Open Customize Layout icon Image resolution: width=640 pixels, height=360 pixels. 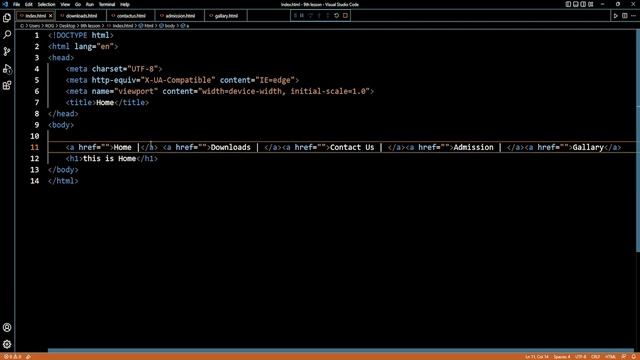(x=591, y=4)
